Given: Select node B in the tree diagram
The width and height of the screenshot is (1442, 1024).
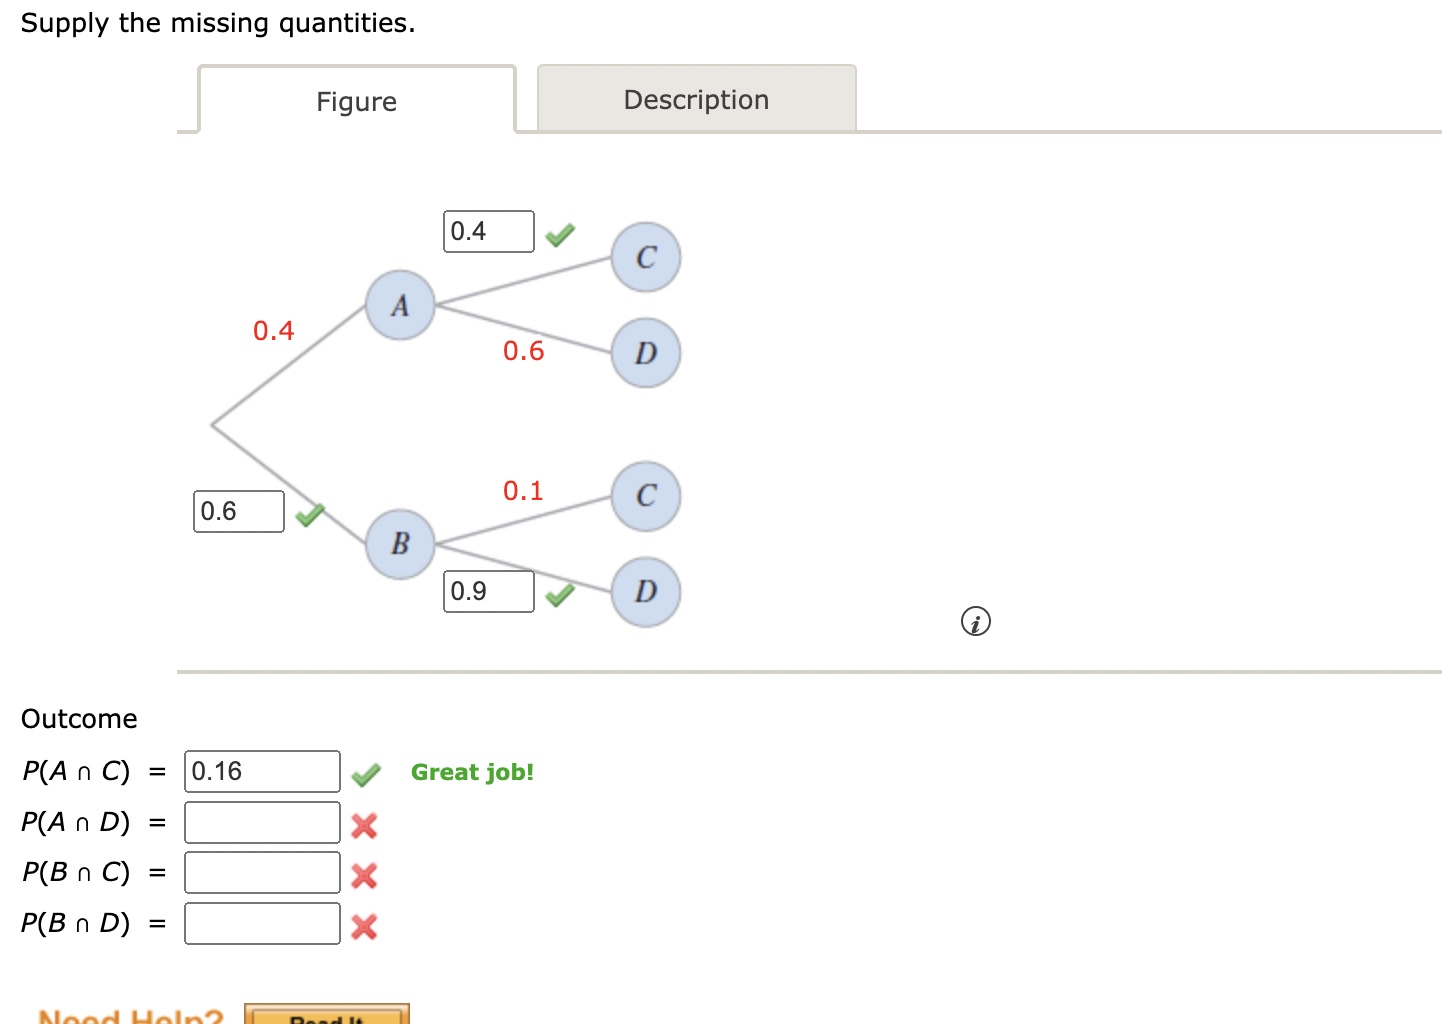Looking at the screenshot, I should 400,544.
